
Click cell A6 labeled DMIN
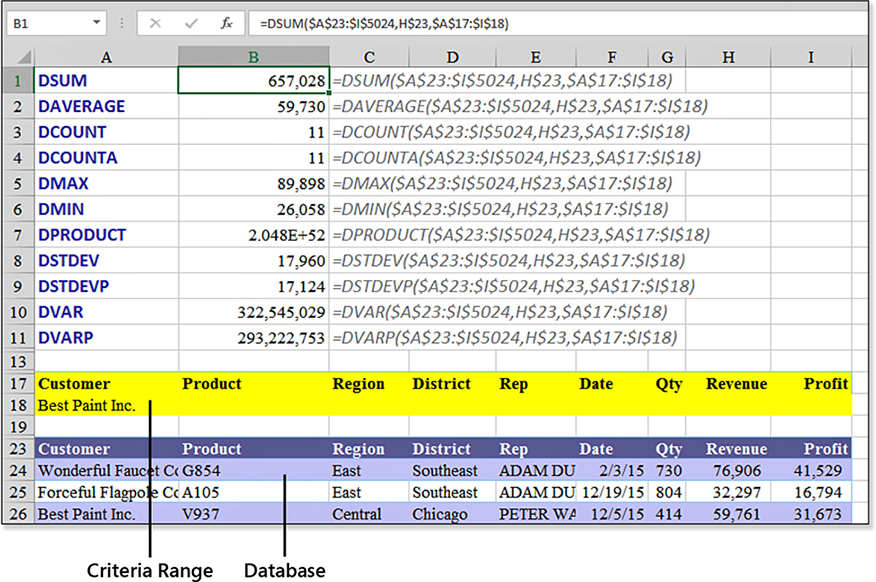point(106,209)
